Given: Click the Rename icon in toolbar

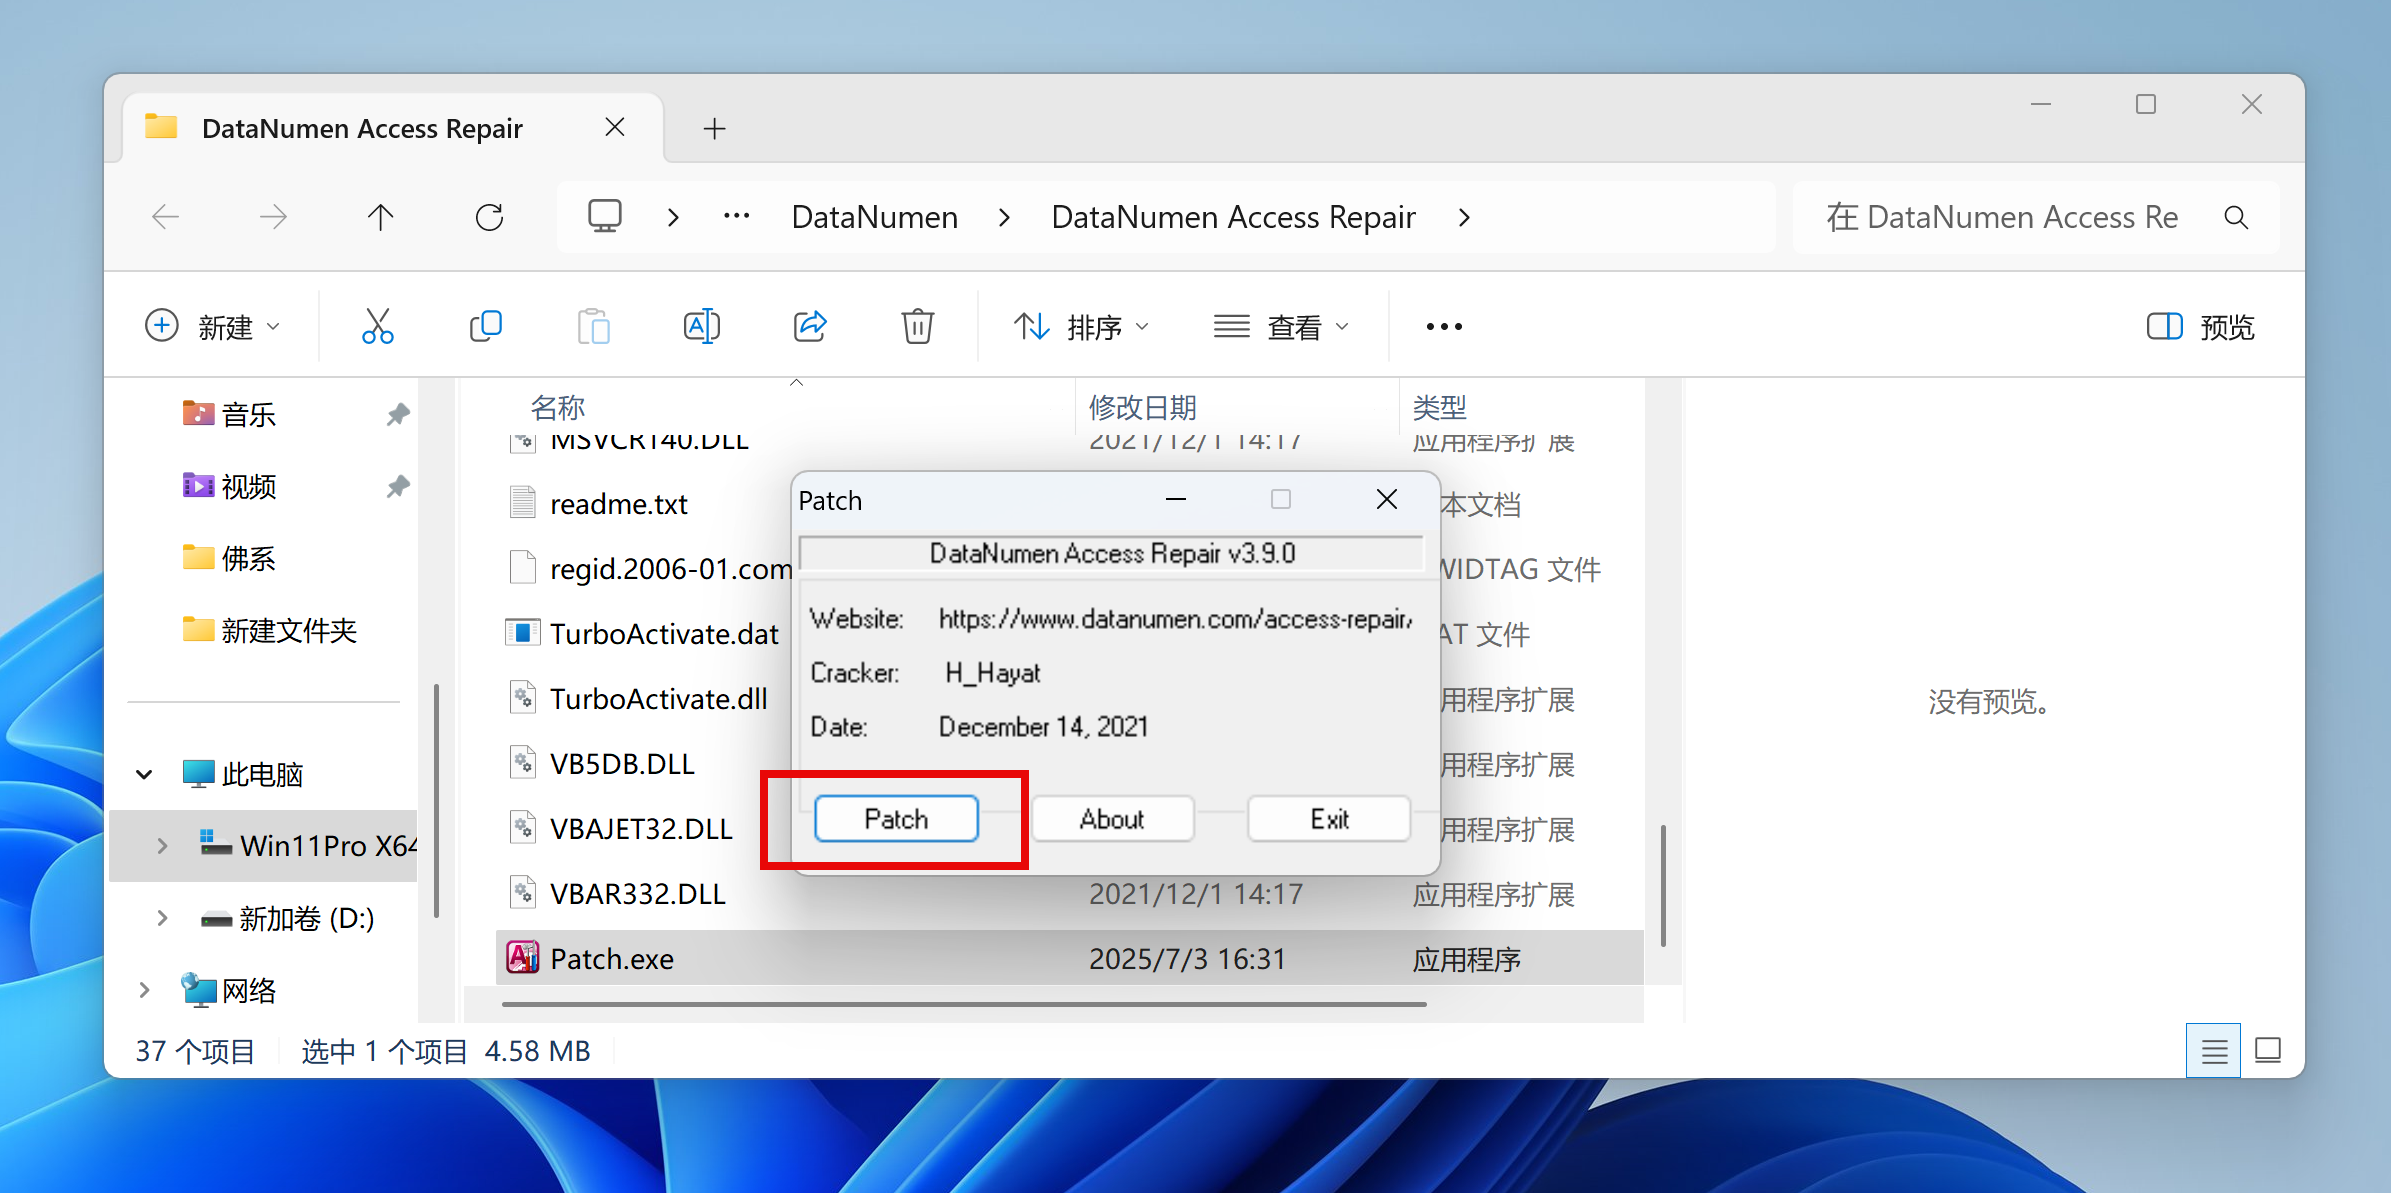Looking at the screenshot, I should 701,326.
